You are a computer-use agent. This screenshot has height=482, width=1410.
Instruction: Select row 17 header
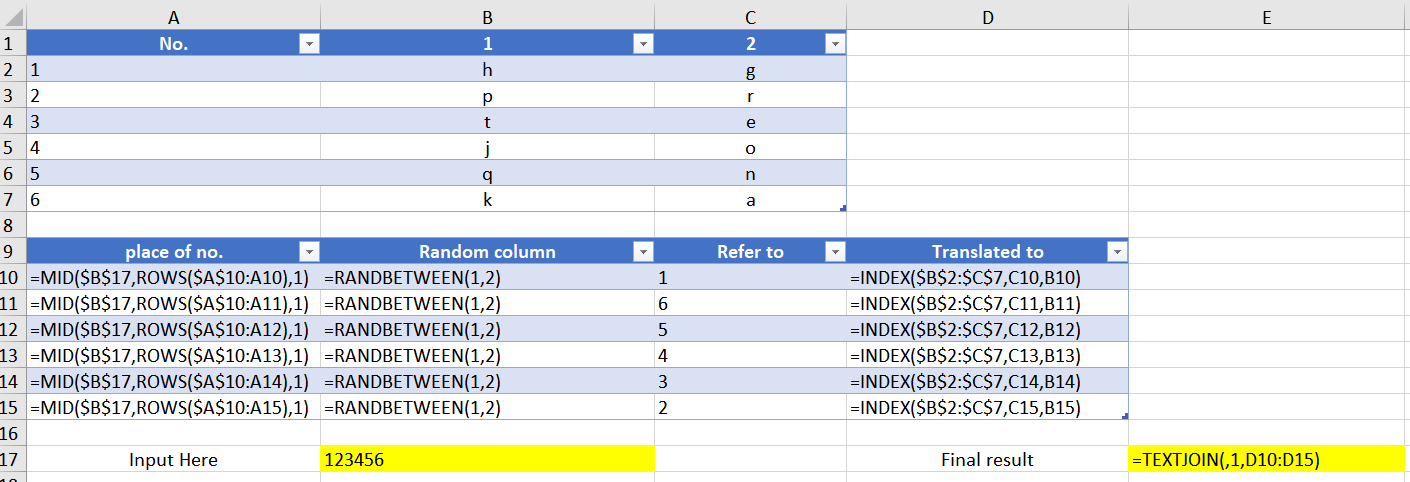click(13, 460)
